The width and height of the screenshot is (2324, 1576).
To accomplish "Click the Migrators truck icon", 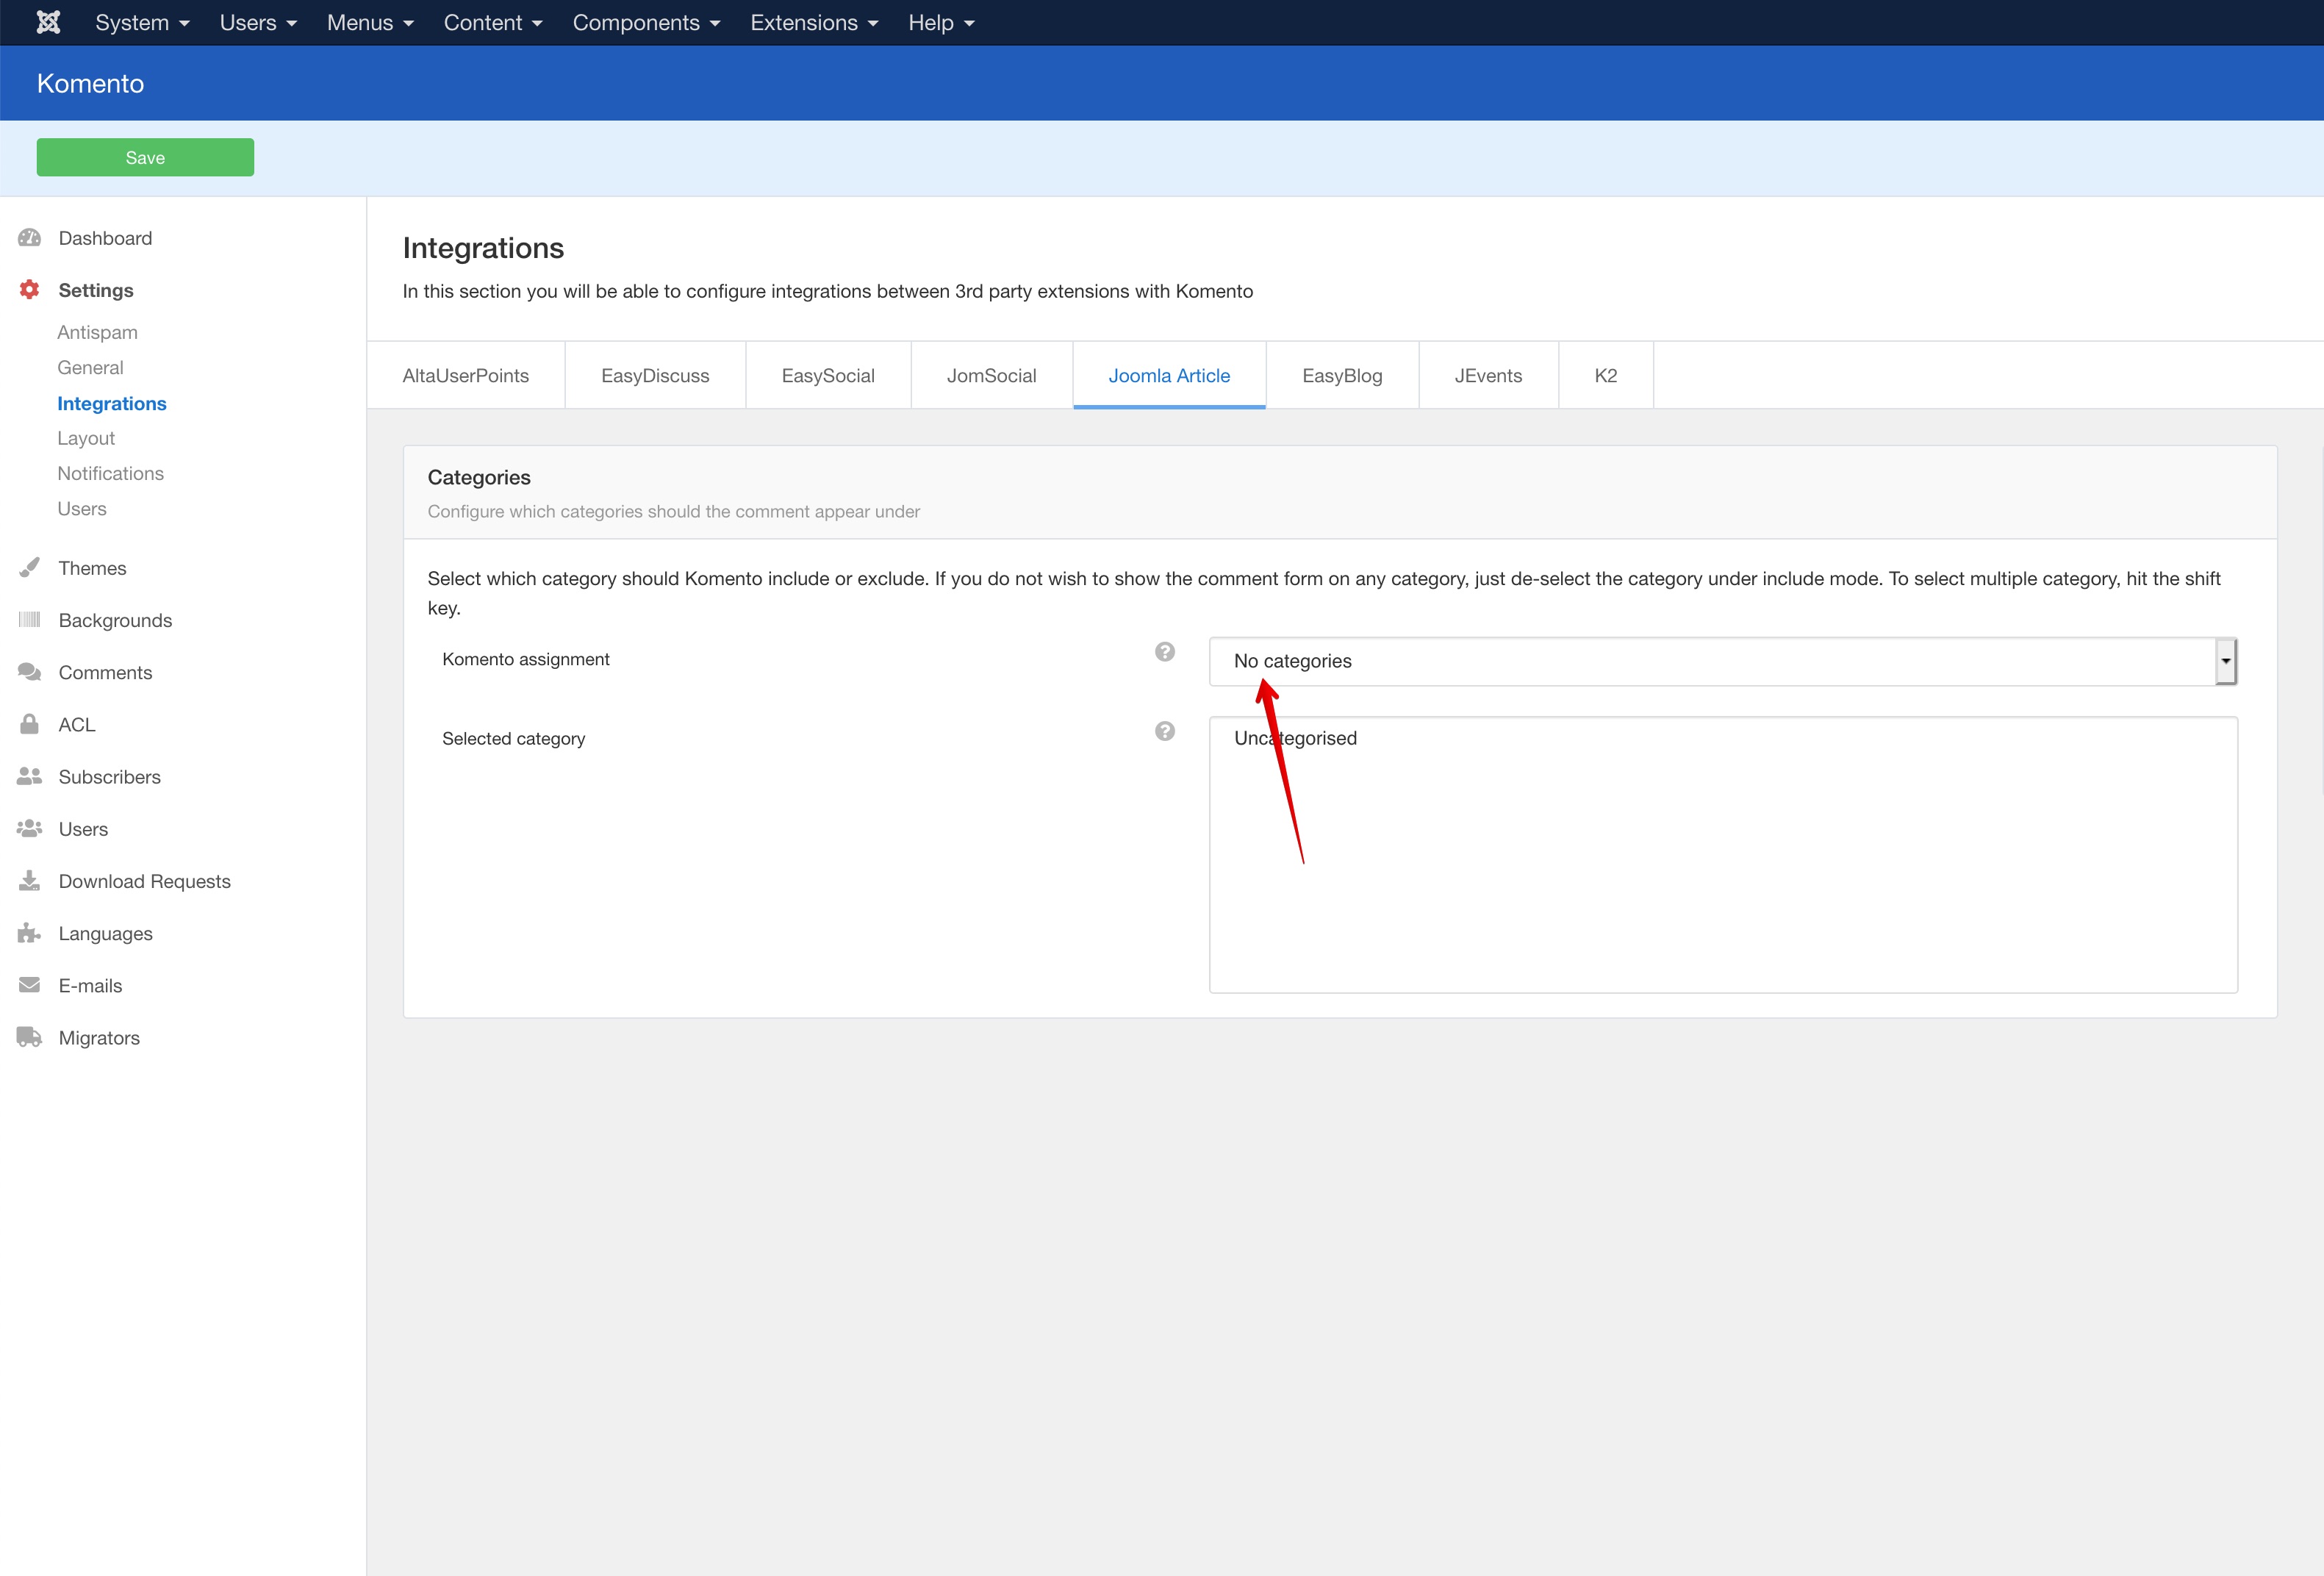I will [30, 1037].
